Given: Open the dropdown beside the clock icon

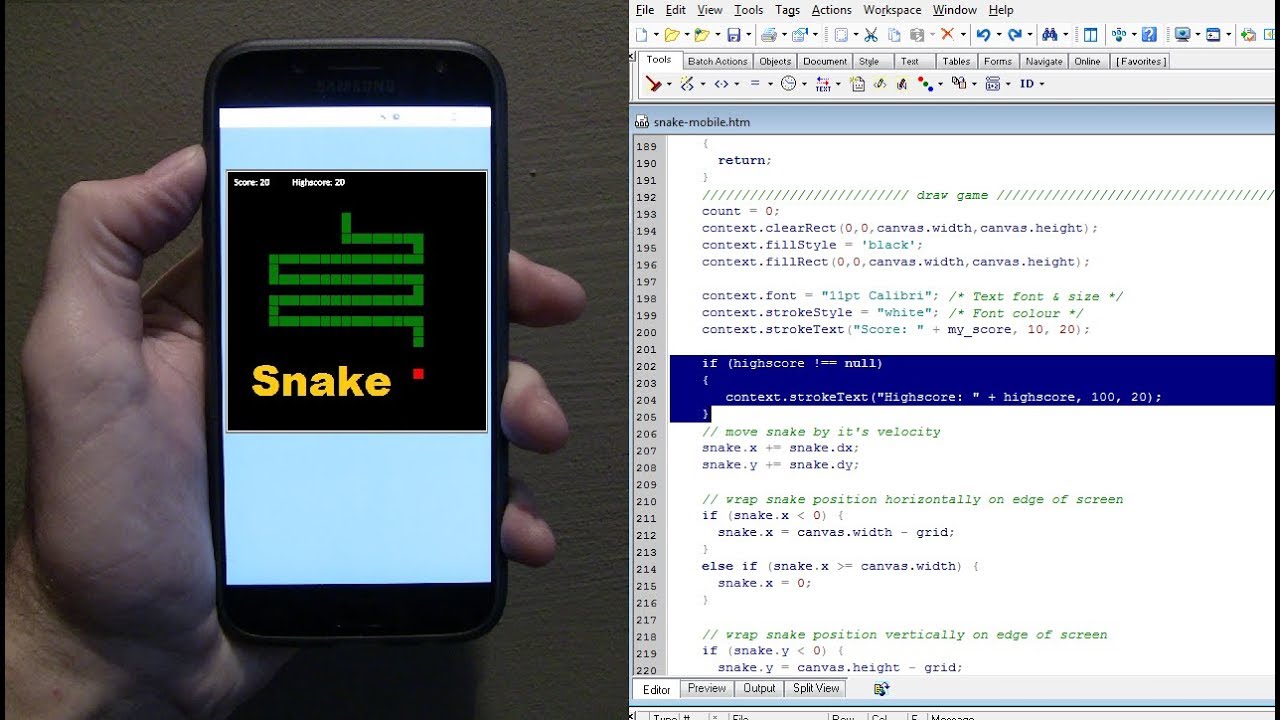Looking at the screenshot, I should 804,84.
